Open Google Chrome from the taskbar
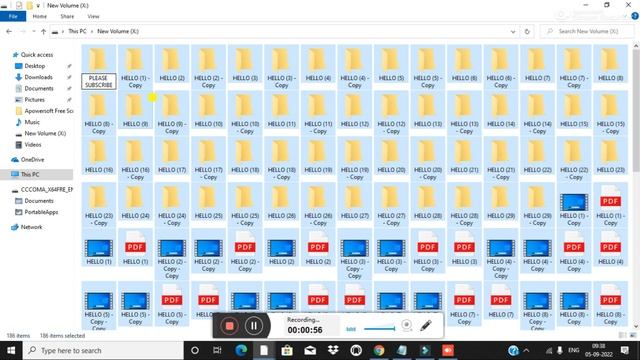Viewport: 640px width, 360px height. click(x=379, y=350)
